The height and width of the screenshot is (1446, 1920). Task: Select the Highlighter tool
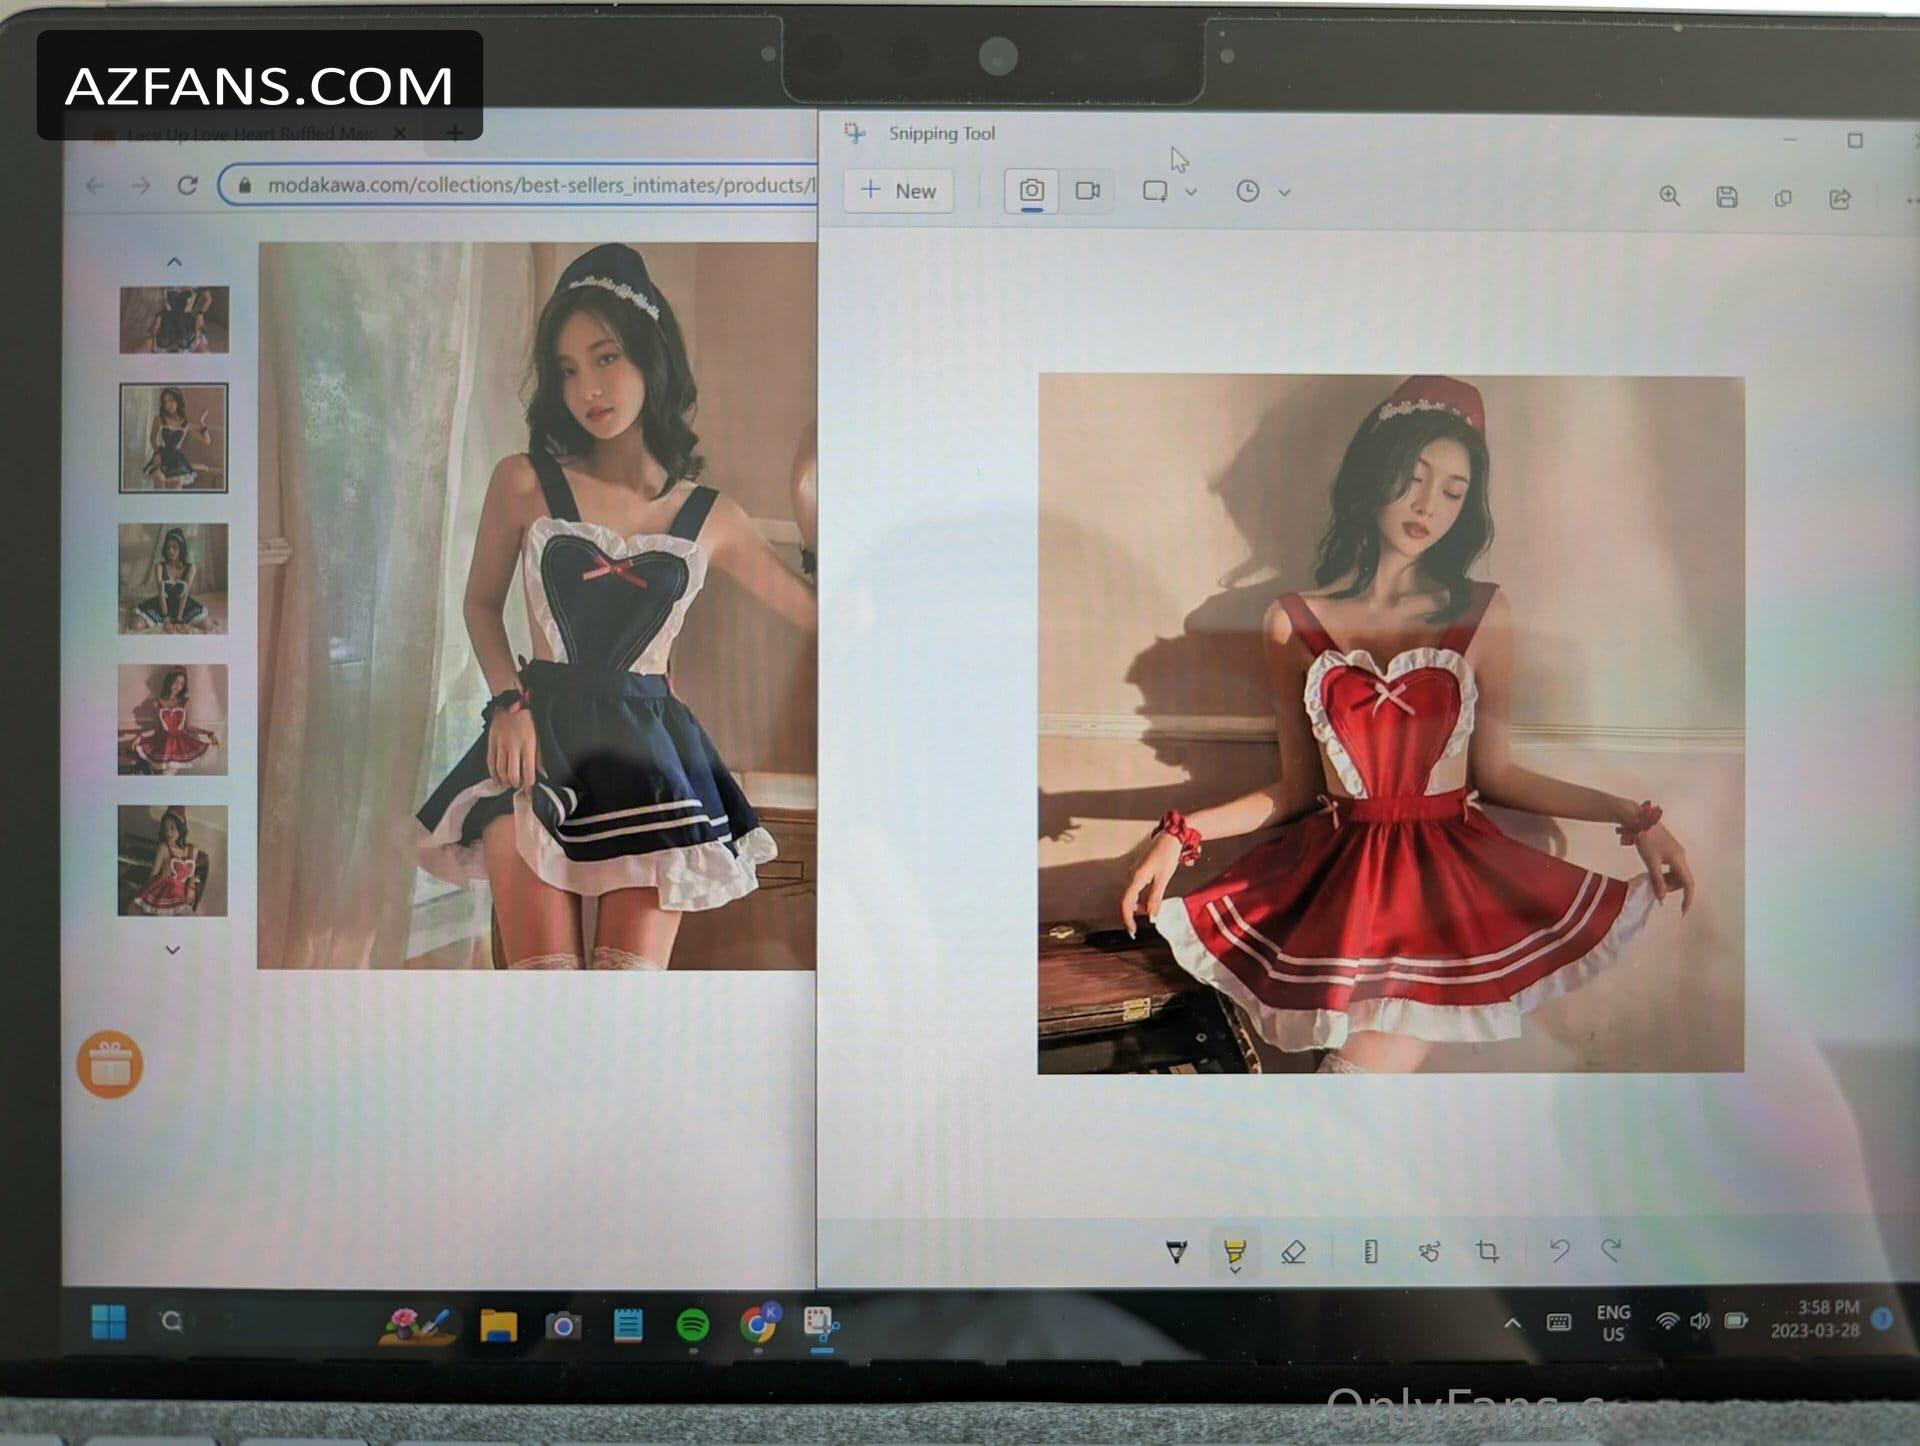pyautogui.click(x=1235, y=1249)
